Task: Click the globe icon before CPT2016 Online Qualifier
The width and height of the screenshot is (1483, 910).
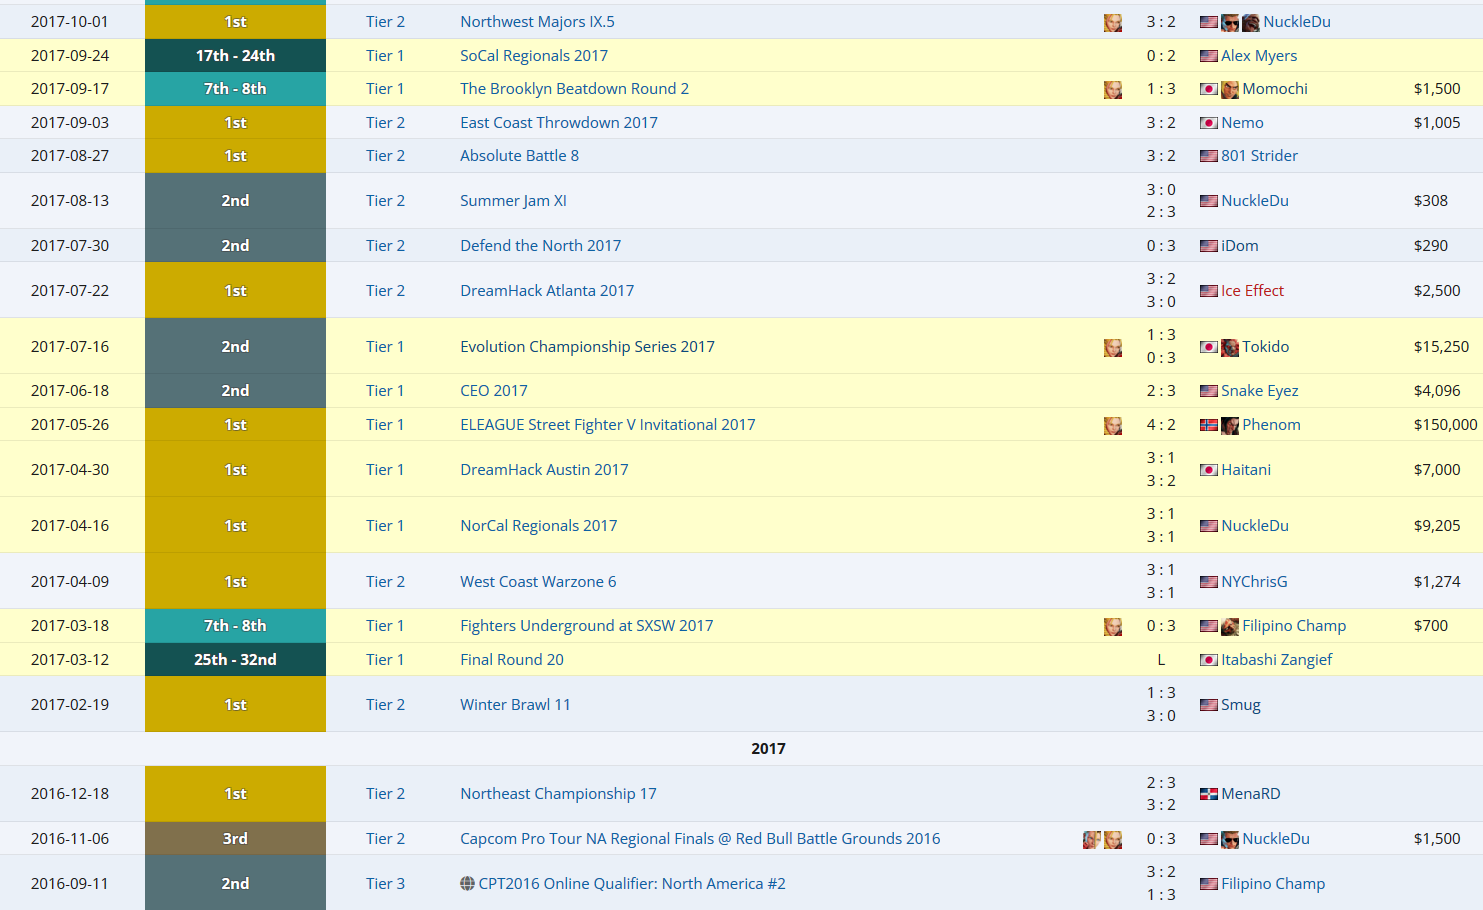Action: pyautogui.click(x=467, y=884)
